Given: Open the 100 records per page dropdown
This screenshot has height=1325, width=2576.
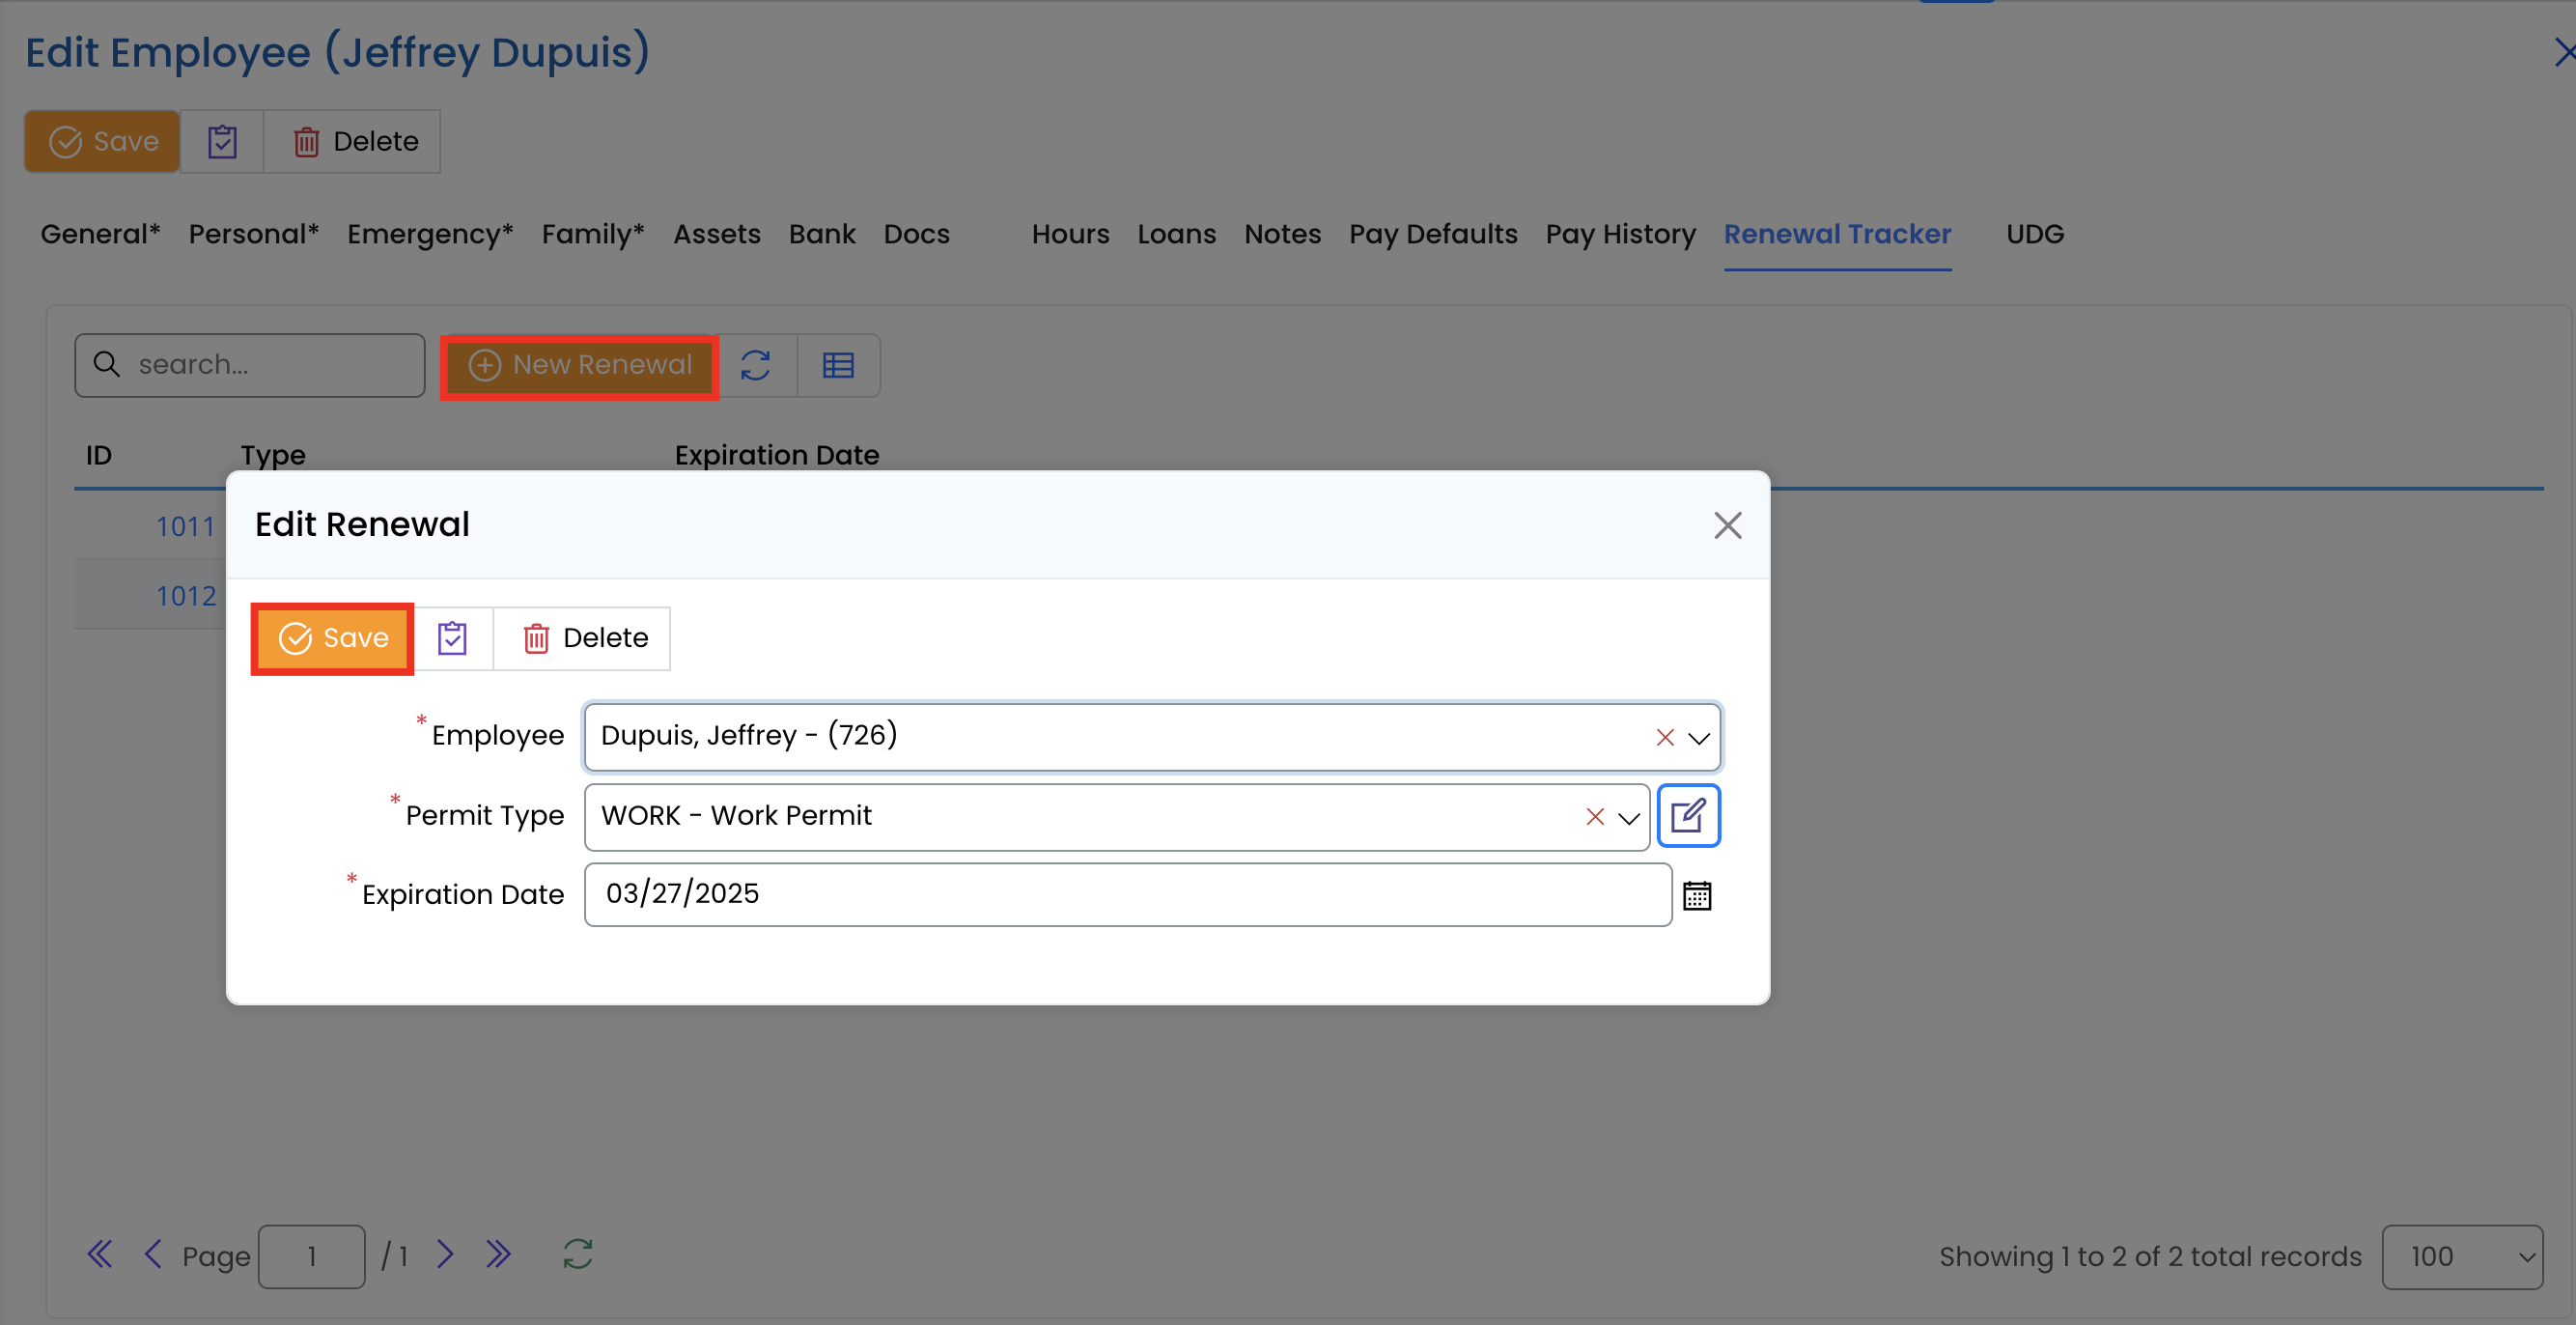Looking at the screenshot, I should tap(2461, 1256).
